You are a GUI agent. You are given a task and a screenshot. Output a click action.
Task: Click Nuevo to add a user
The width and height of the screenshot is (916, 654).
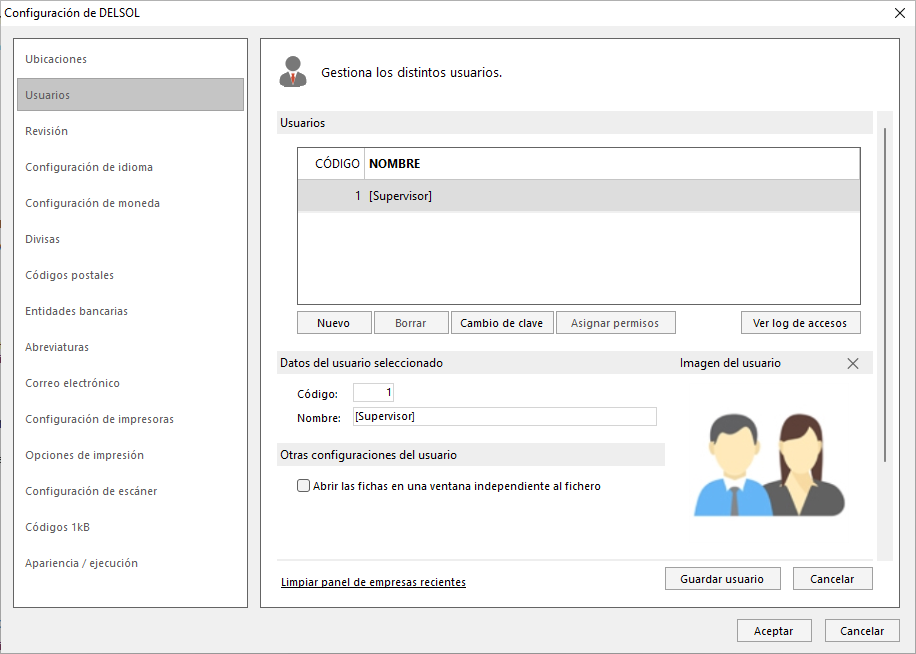[334, 323]
